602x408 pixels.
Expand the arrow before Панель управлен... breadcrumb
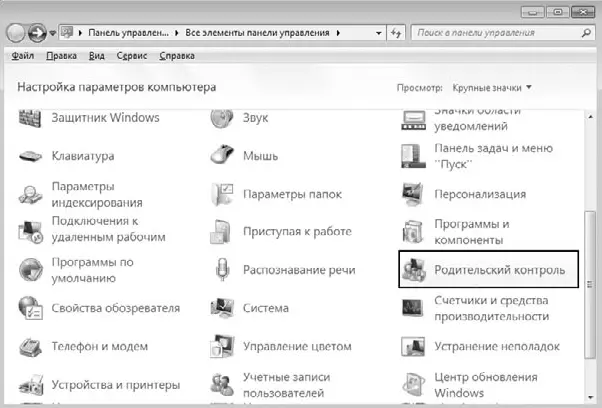80,33
